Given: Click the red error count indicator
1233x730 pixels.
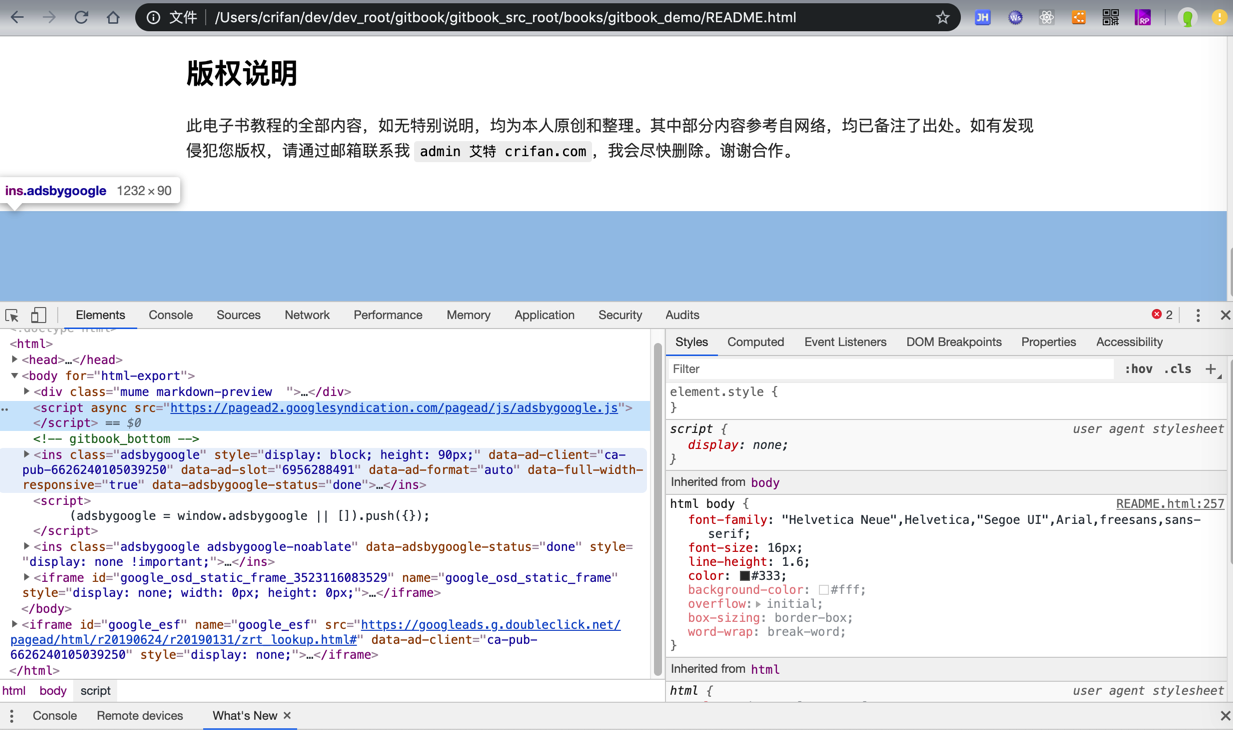Looking at the screenshot, I should coord(1162,315).
